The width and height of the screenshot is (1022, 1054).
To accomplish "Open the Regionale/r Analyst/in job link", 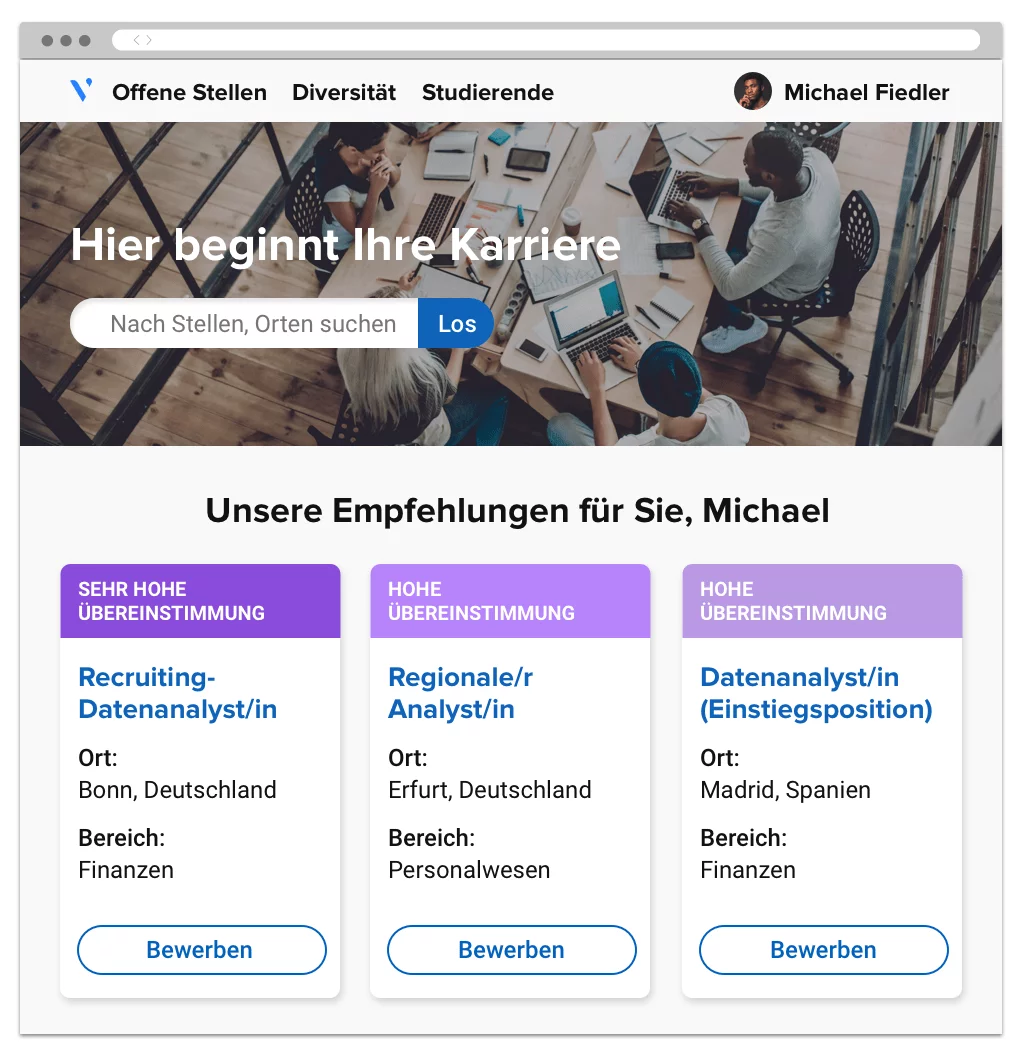I will pyautogui.click(x=461, y=693).
